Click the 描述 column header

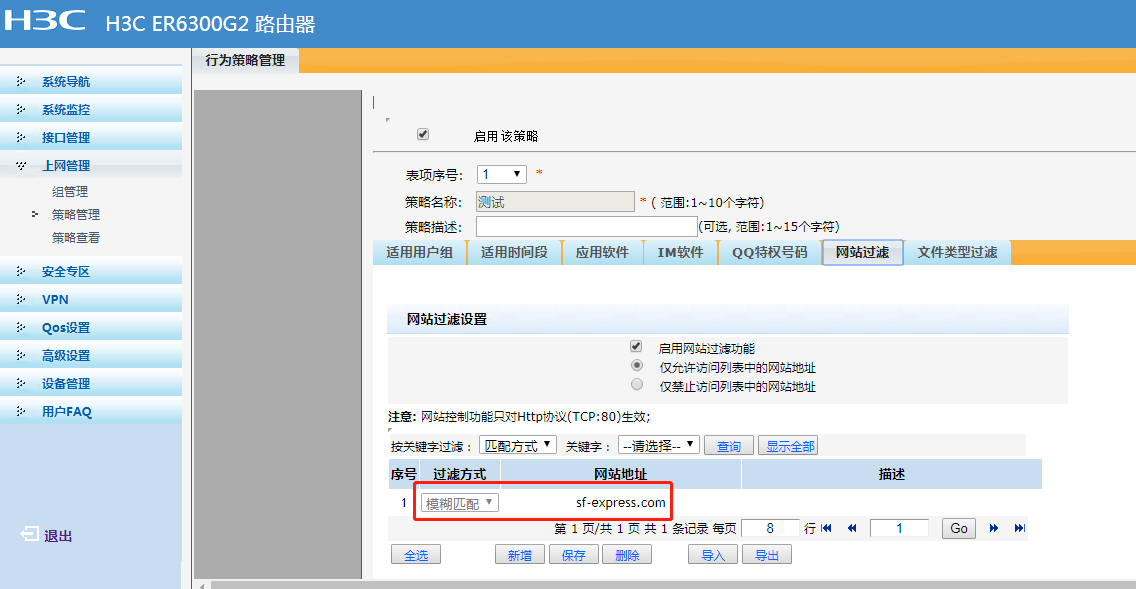891,474
